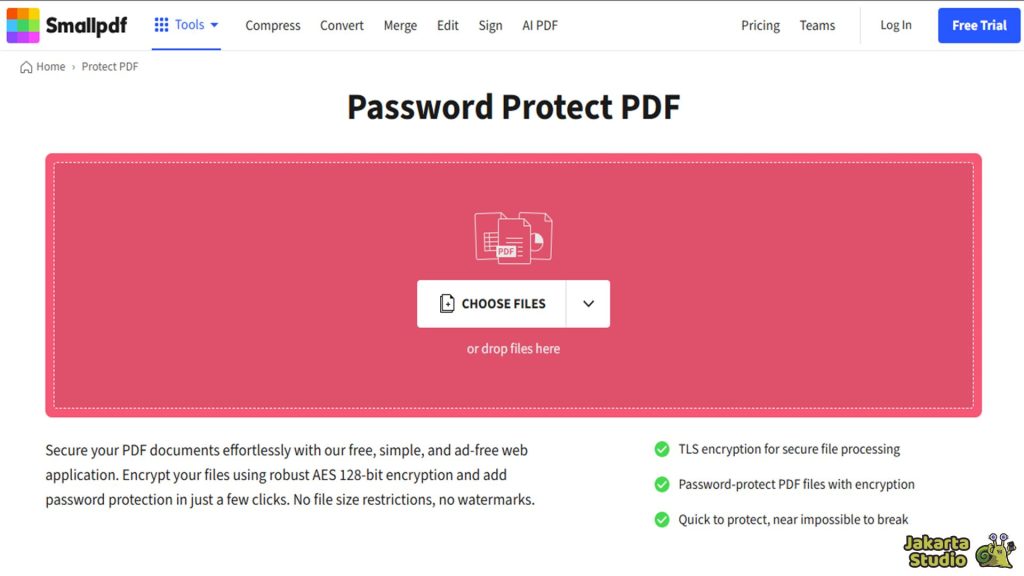
Task: Click the pink drop files here area
Action: click(513, 348)
